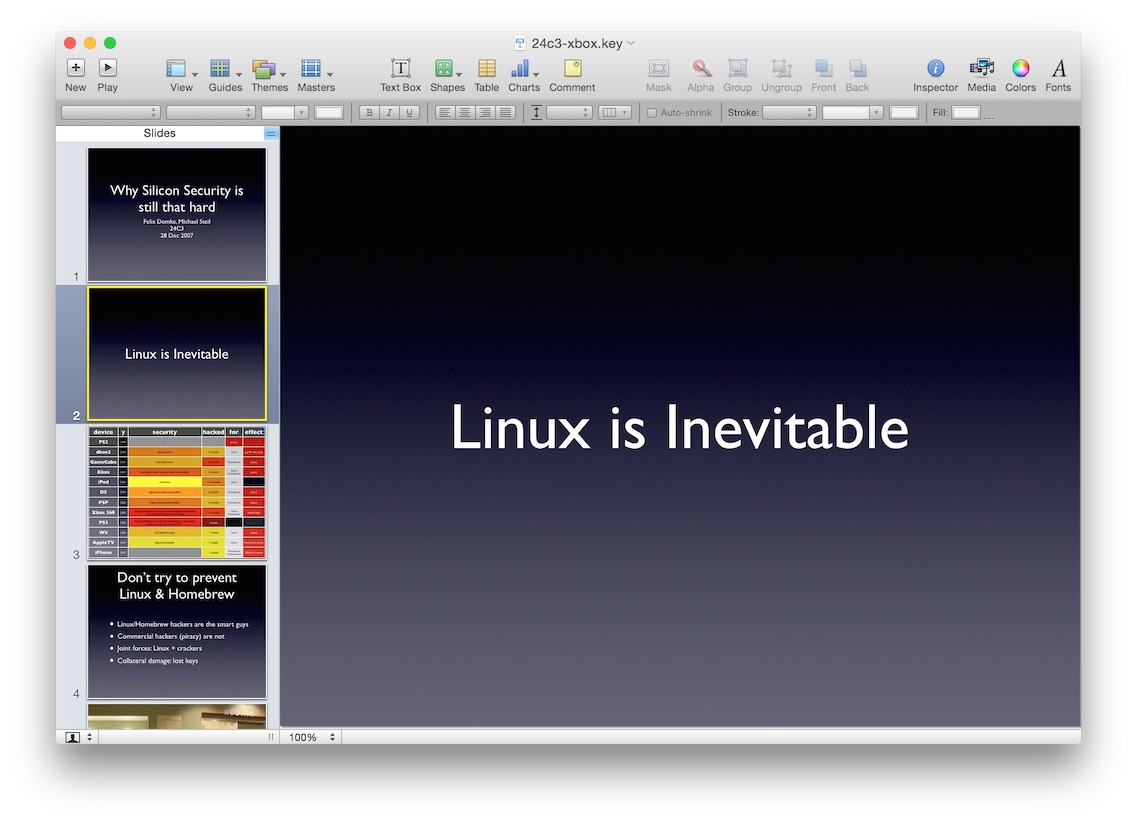Insert a Text Box
1137x824 pixels.
click(400, 69)
